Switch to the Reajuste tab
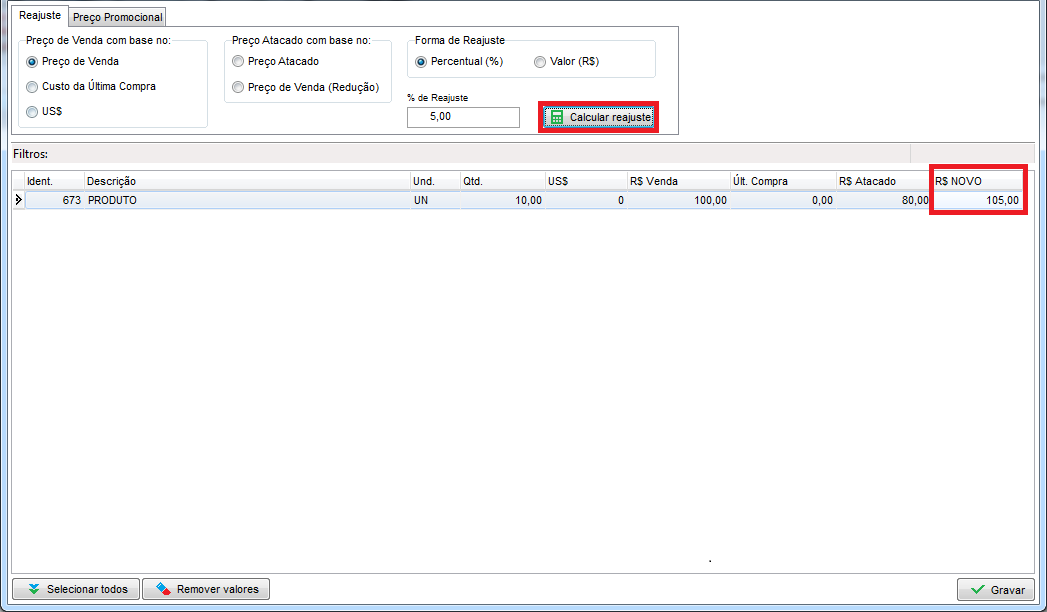Image resolution: width=1047 pixels, height=612 pixels. 40,16
